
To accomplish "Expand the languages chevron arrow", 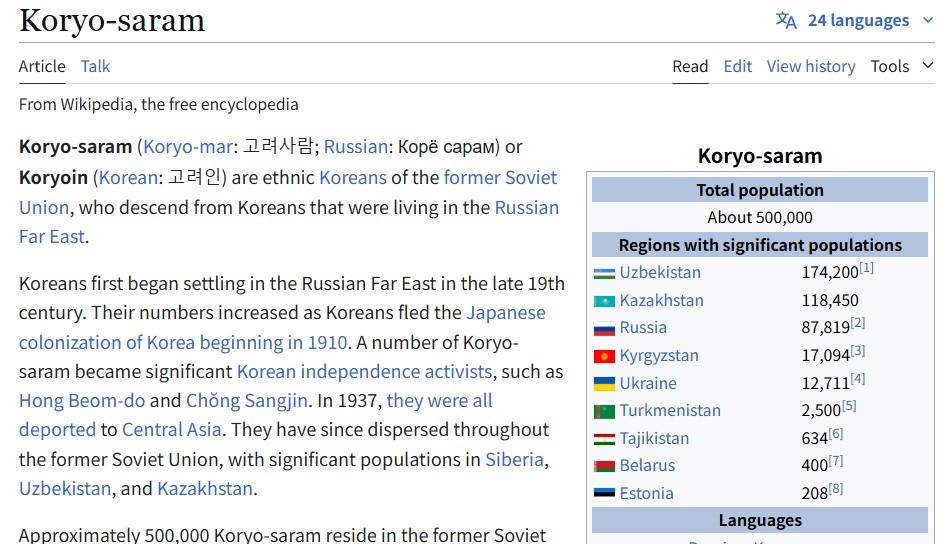I will (x=928, y=20).
